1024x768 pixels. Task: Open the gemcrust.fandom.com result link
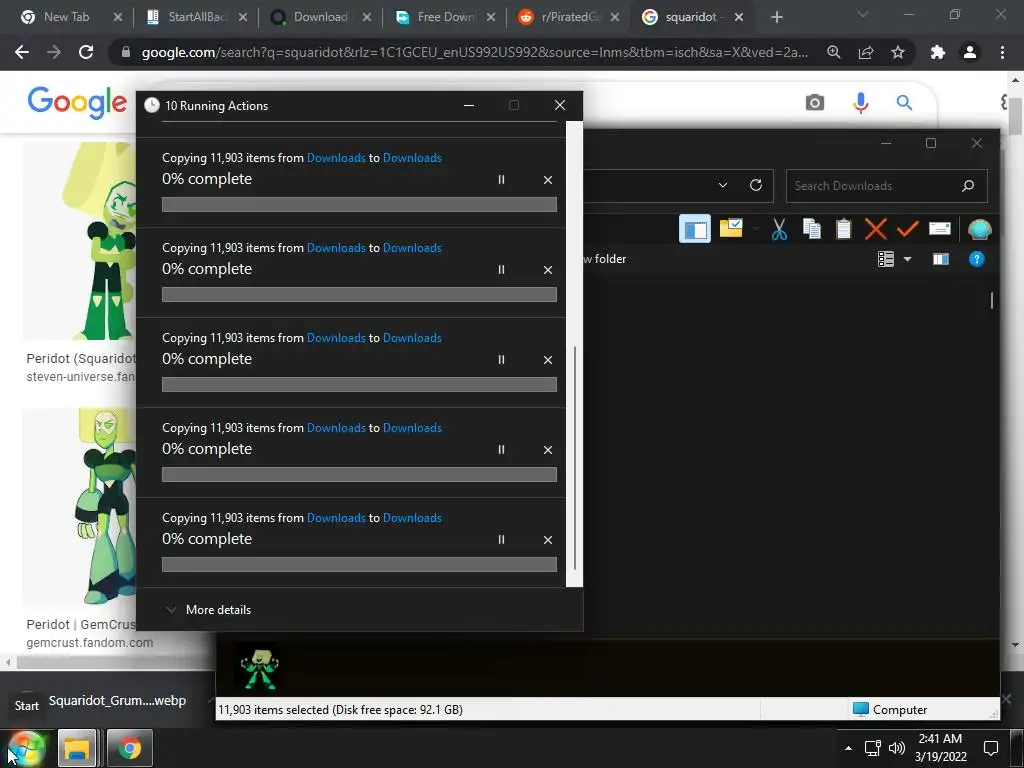pos(89,643)
